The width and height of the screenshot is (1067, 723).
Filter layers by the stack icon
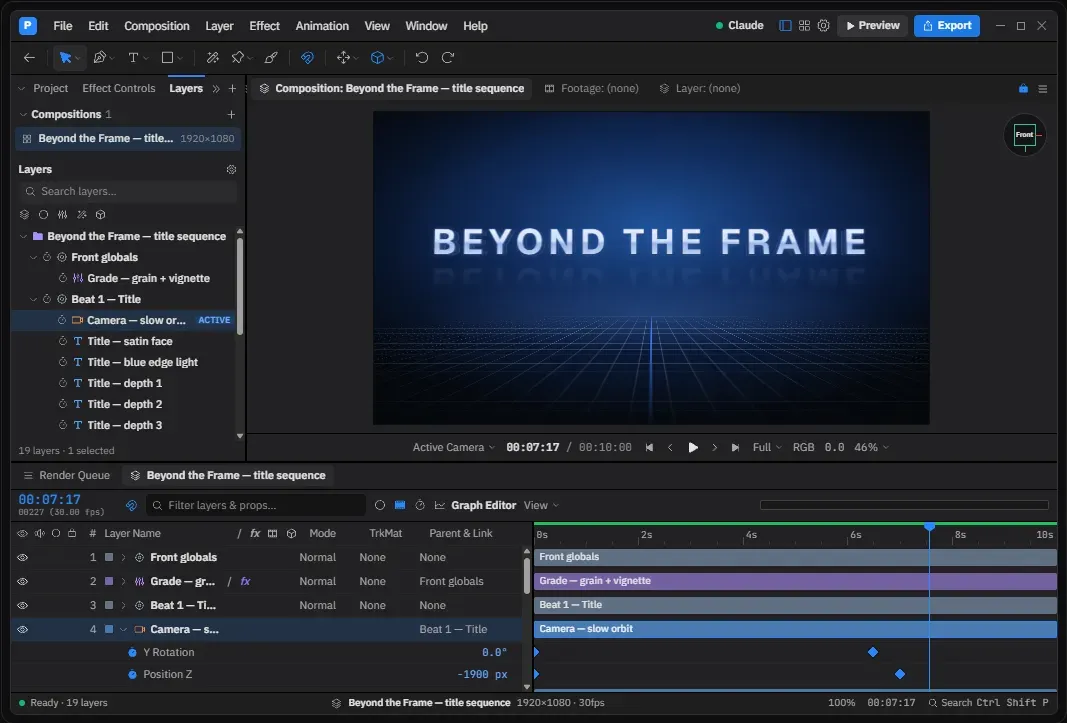(x=24, y=214)
